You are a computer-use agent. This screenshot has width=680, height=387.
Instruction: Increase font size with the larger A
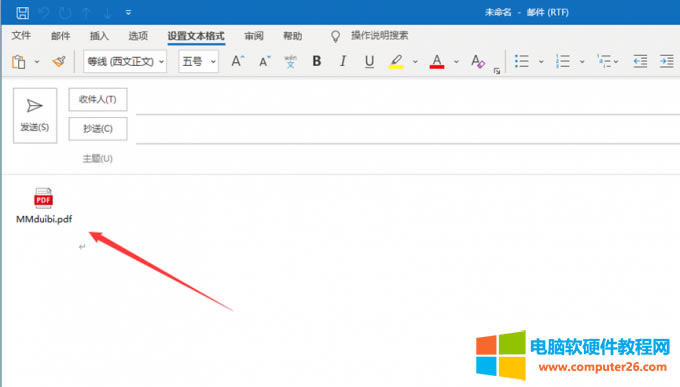pyautogui.click(x=237, y=61)
